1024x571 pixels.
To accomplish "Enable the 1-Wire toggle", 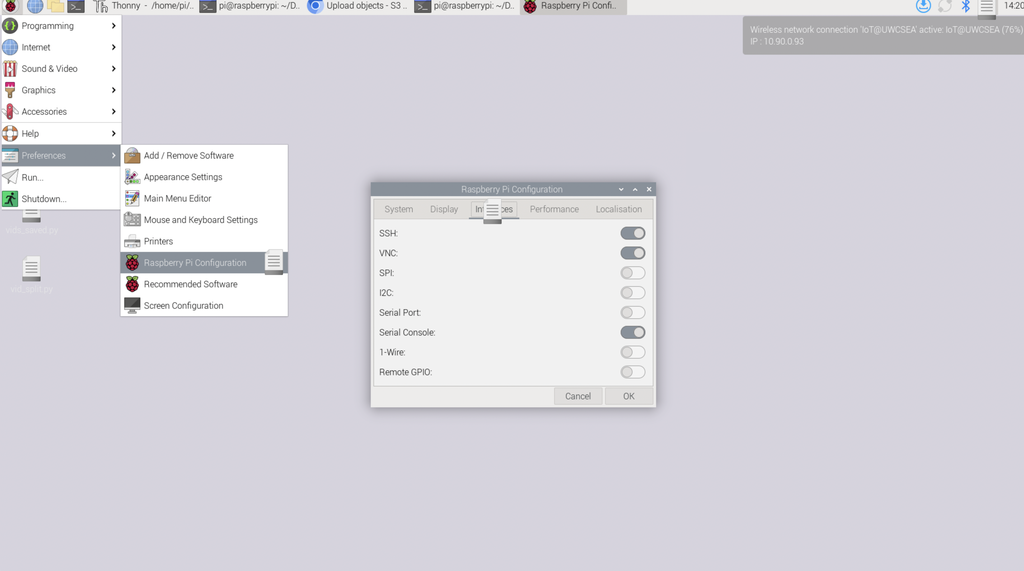I will (633, 352).
